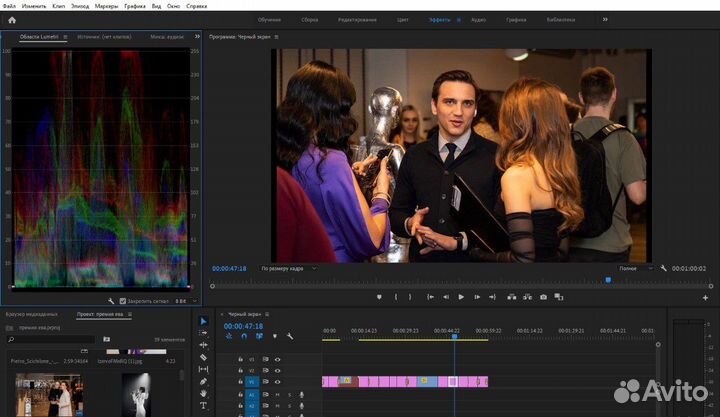Select the Razor tool in toolbar
Viewport: 720px width, 417px height.
coord(203,357)
